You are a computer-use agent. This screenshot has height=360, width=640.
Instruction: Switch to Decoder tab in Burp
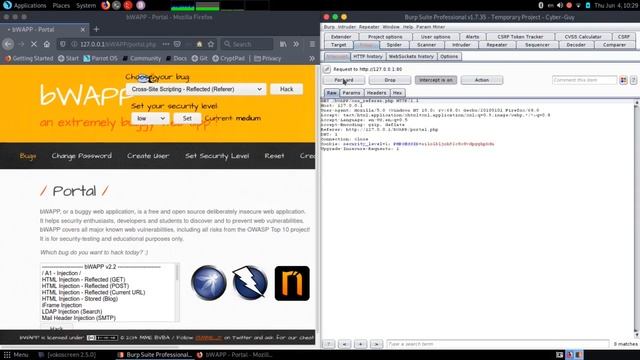(576, 45)
